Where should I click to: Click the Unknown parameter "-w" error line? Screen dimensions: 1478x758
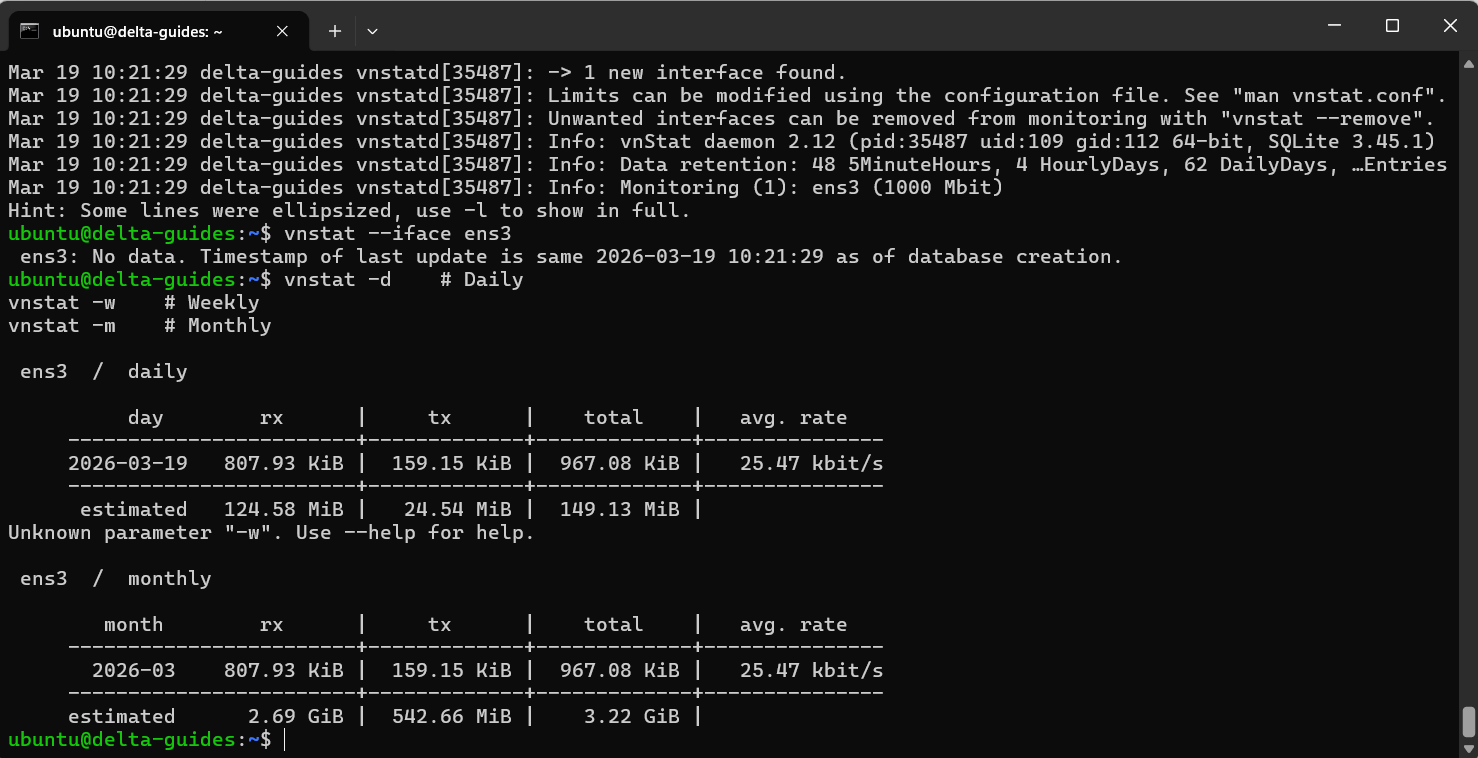(271, 533)
